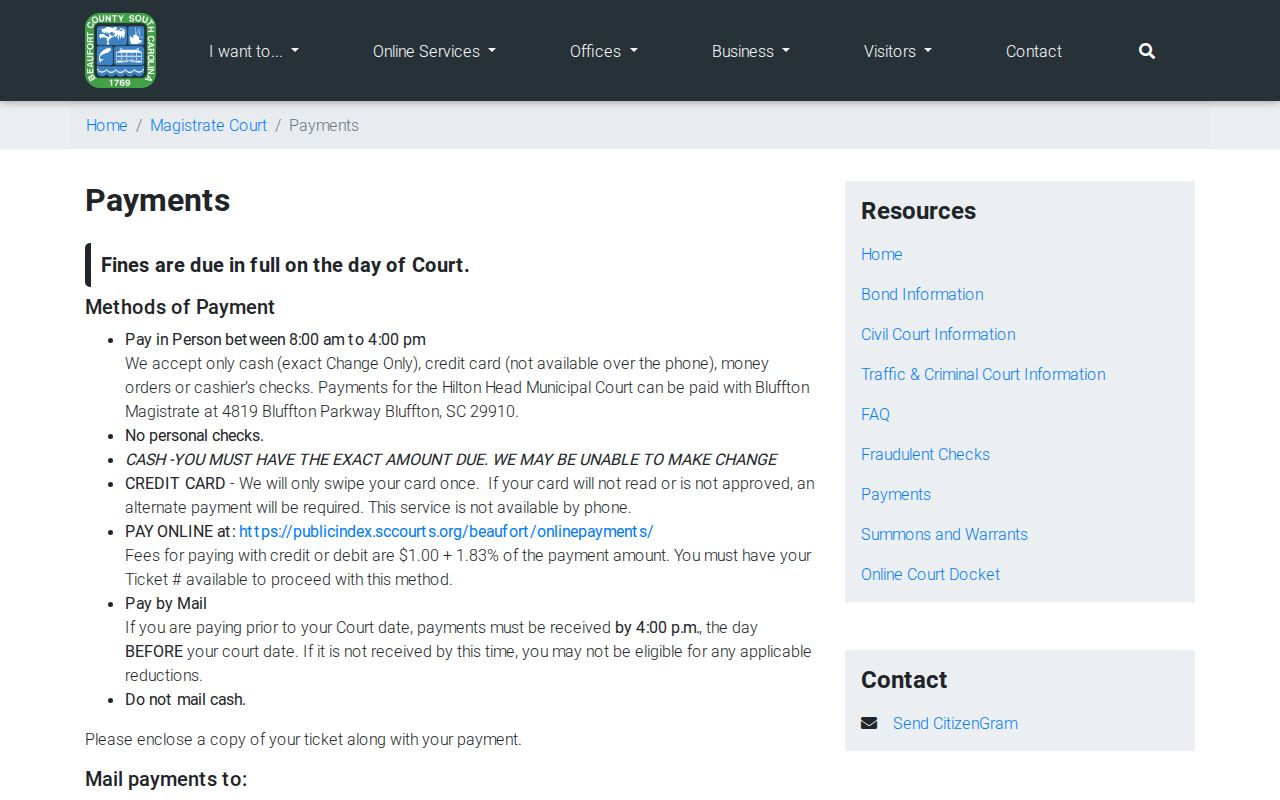Screen dimensions: 1280x800
Task: View the Fraudulent Checks page
Action: pyautogui.click(x=925, y=454)
